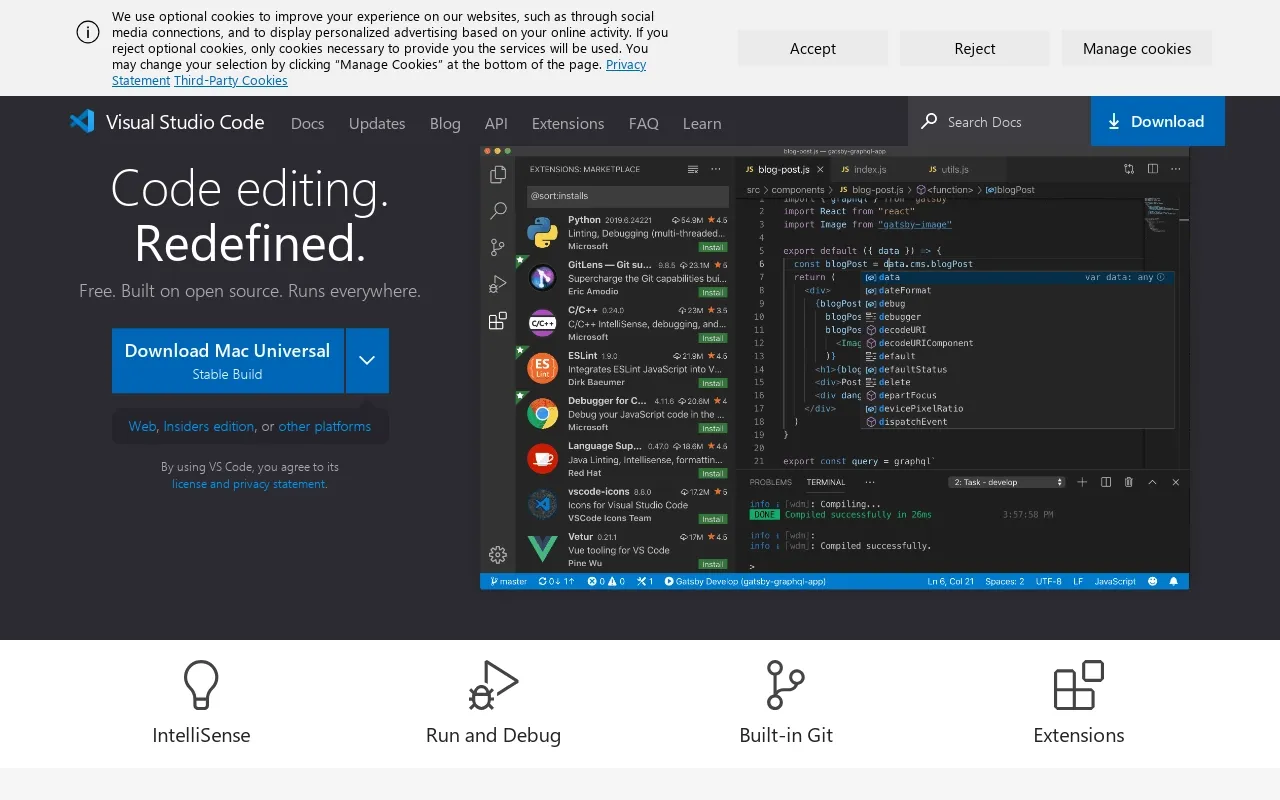Image resolution: width=1280 pixels, height=800 pixels.
Task: Select the PROBLEMS panel tab
Action: 770,482
